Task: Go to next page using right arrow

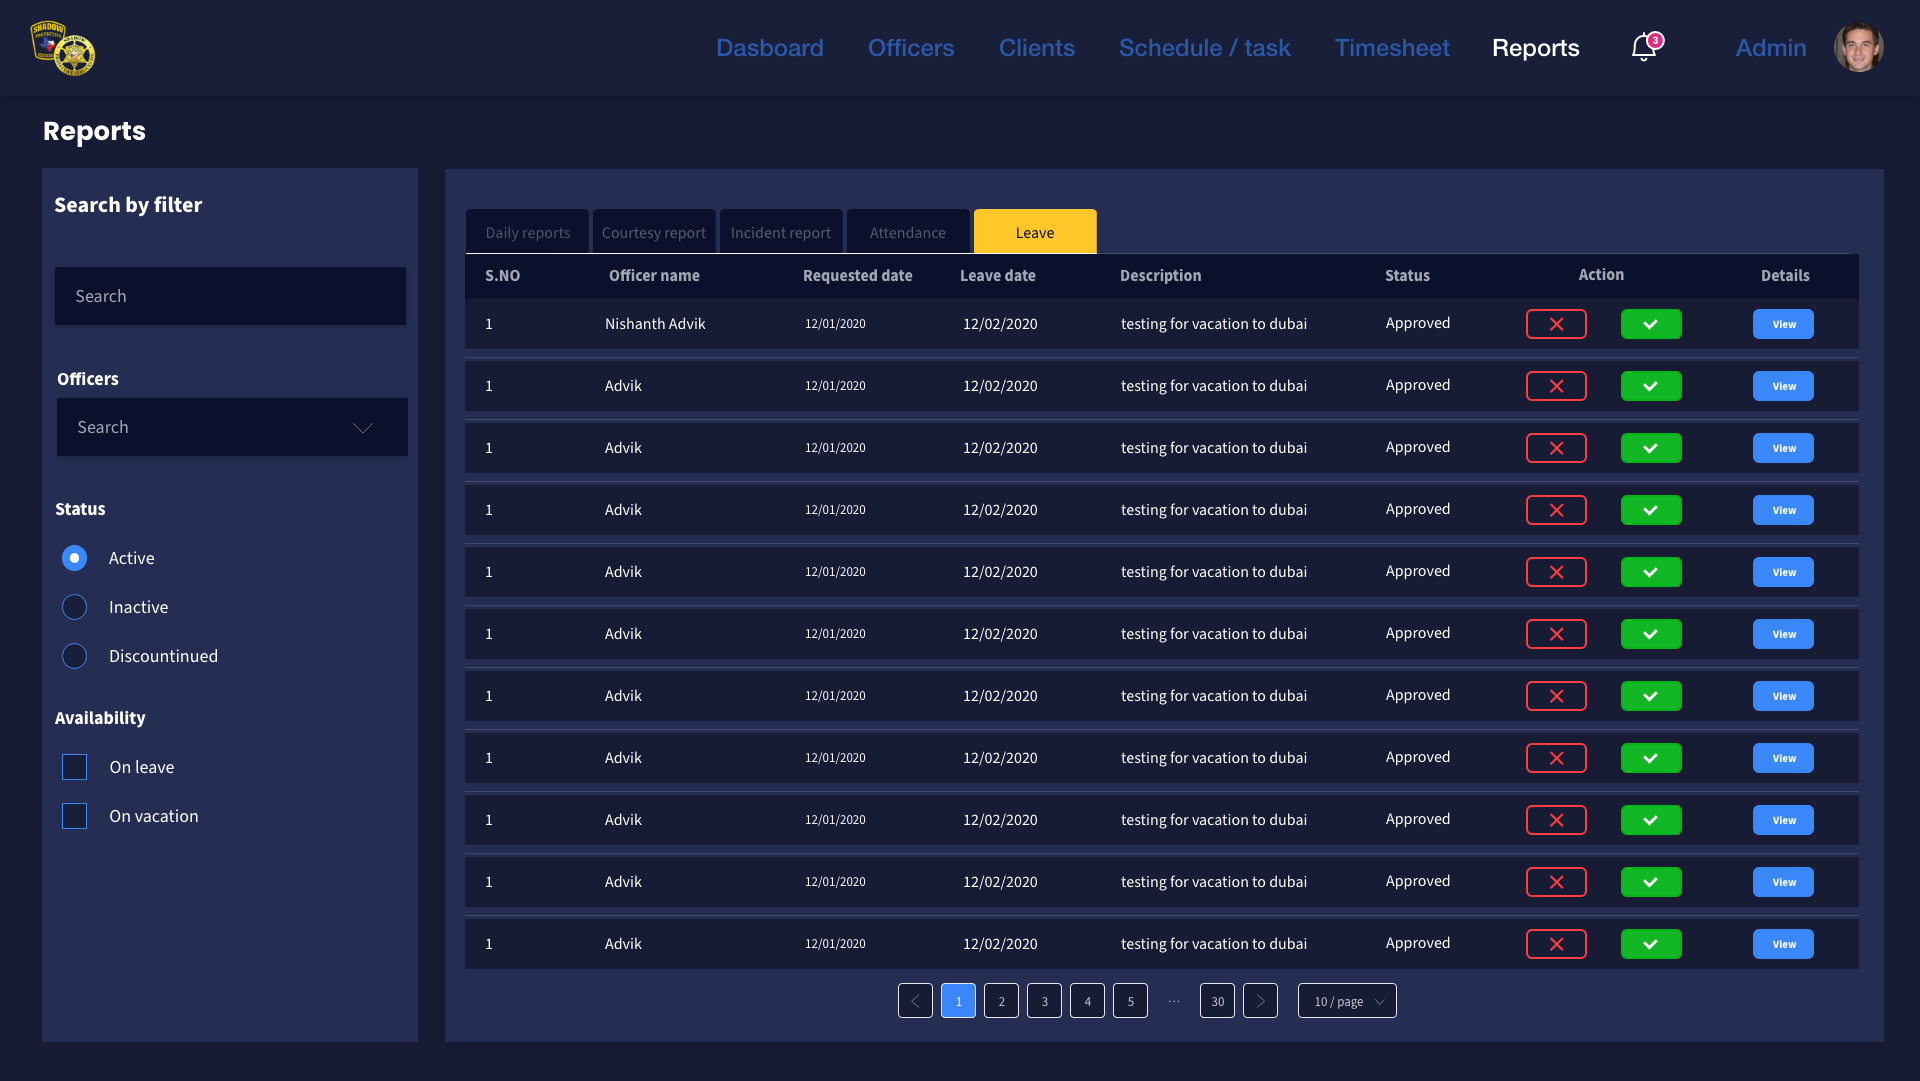Action: click(x=1260, y=1001)
